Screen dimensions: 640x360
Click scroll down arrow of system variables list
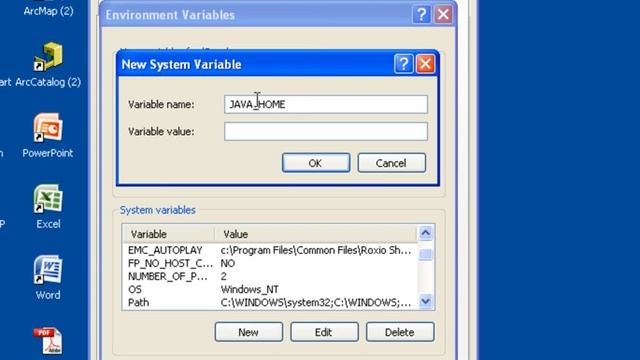pos(426,302)
